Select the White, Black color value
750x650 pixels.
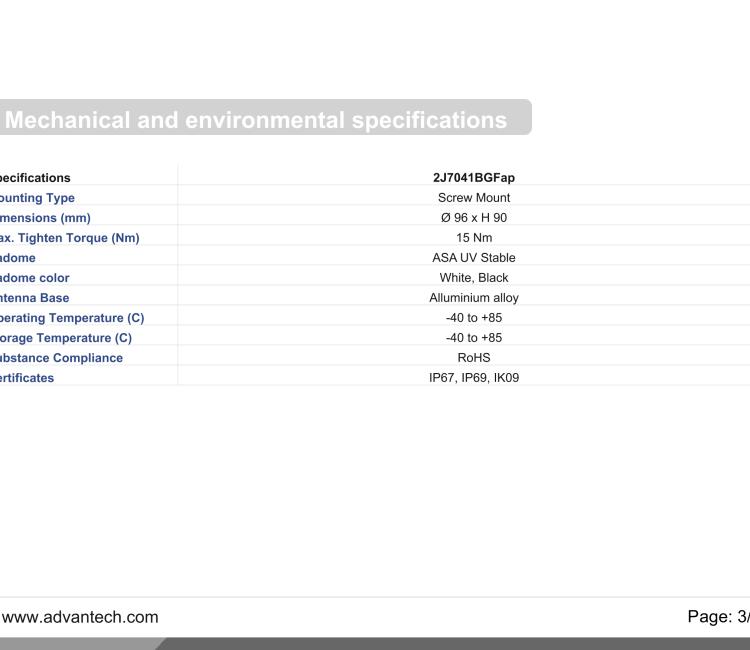[474, 278]
